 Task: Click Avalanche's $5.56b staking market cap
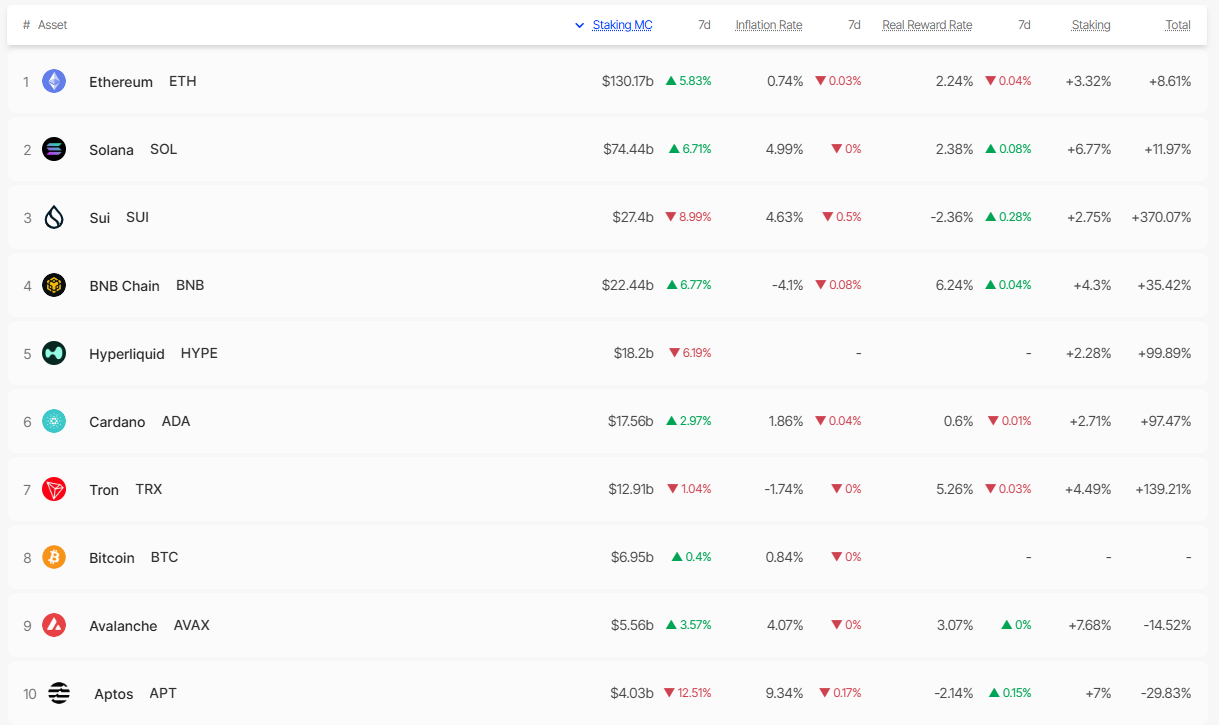633,625
